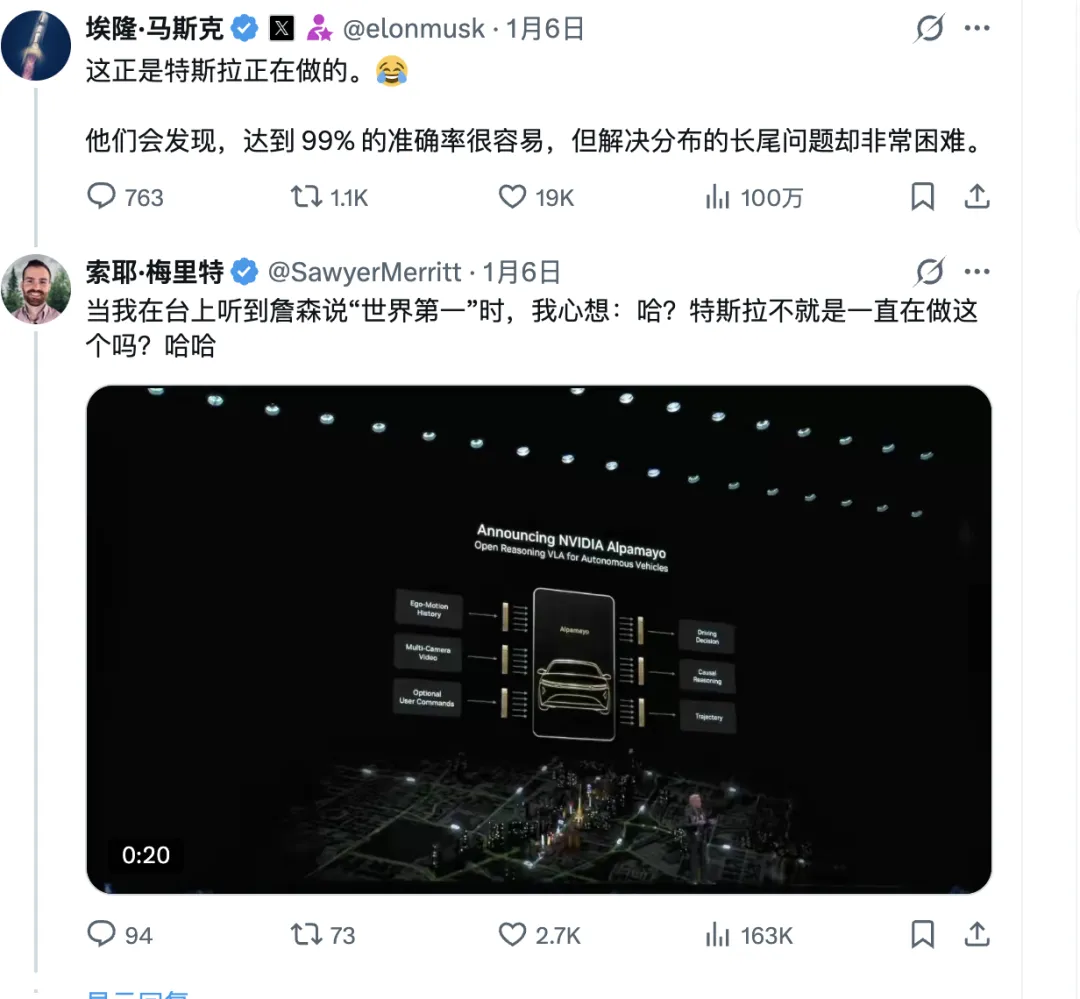Reply to Elon Musk's tweet

(101, 196)
